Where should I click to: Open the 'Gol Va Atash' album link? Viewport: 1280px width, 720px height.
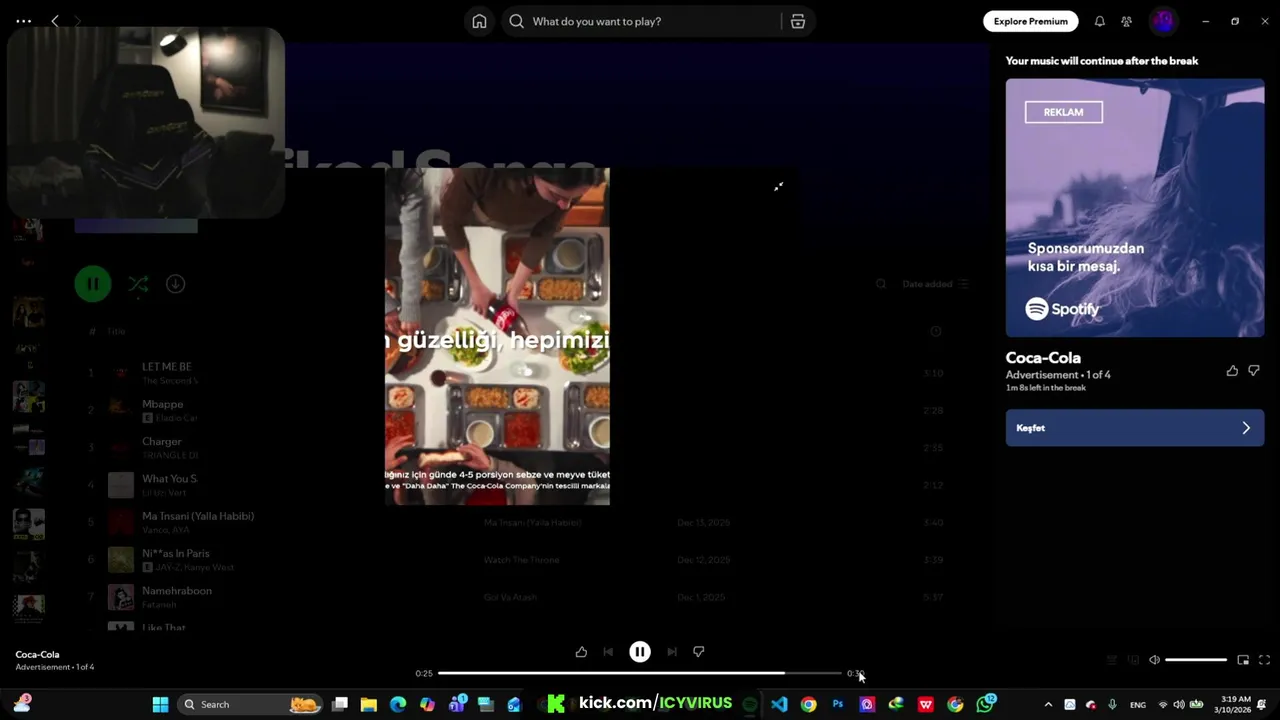click(x=510, y=597)
